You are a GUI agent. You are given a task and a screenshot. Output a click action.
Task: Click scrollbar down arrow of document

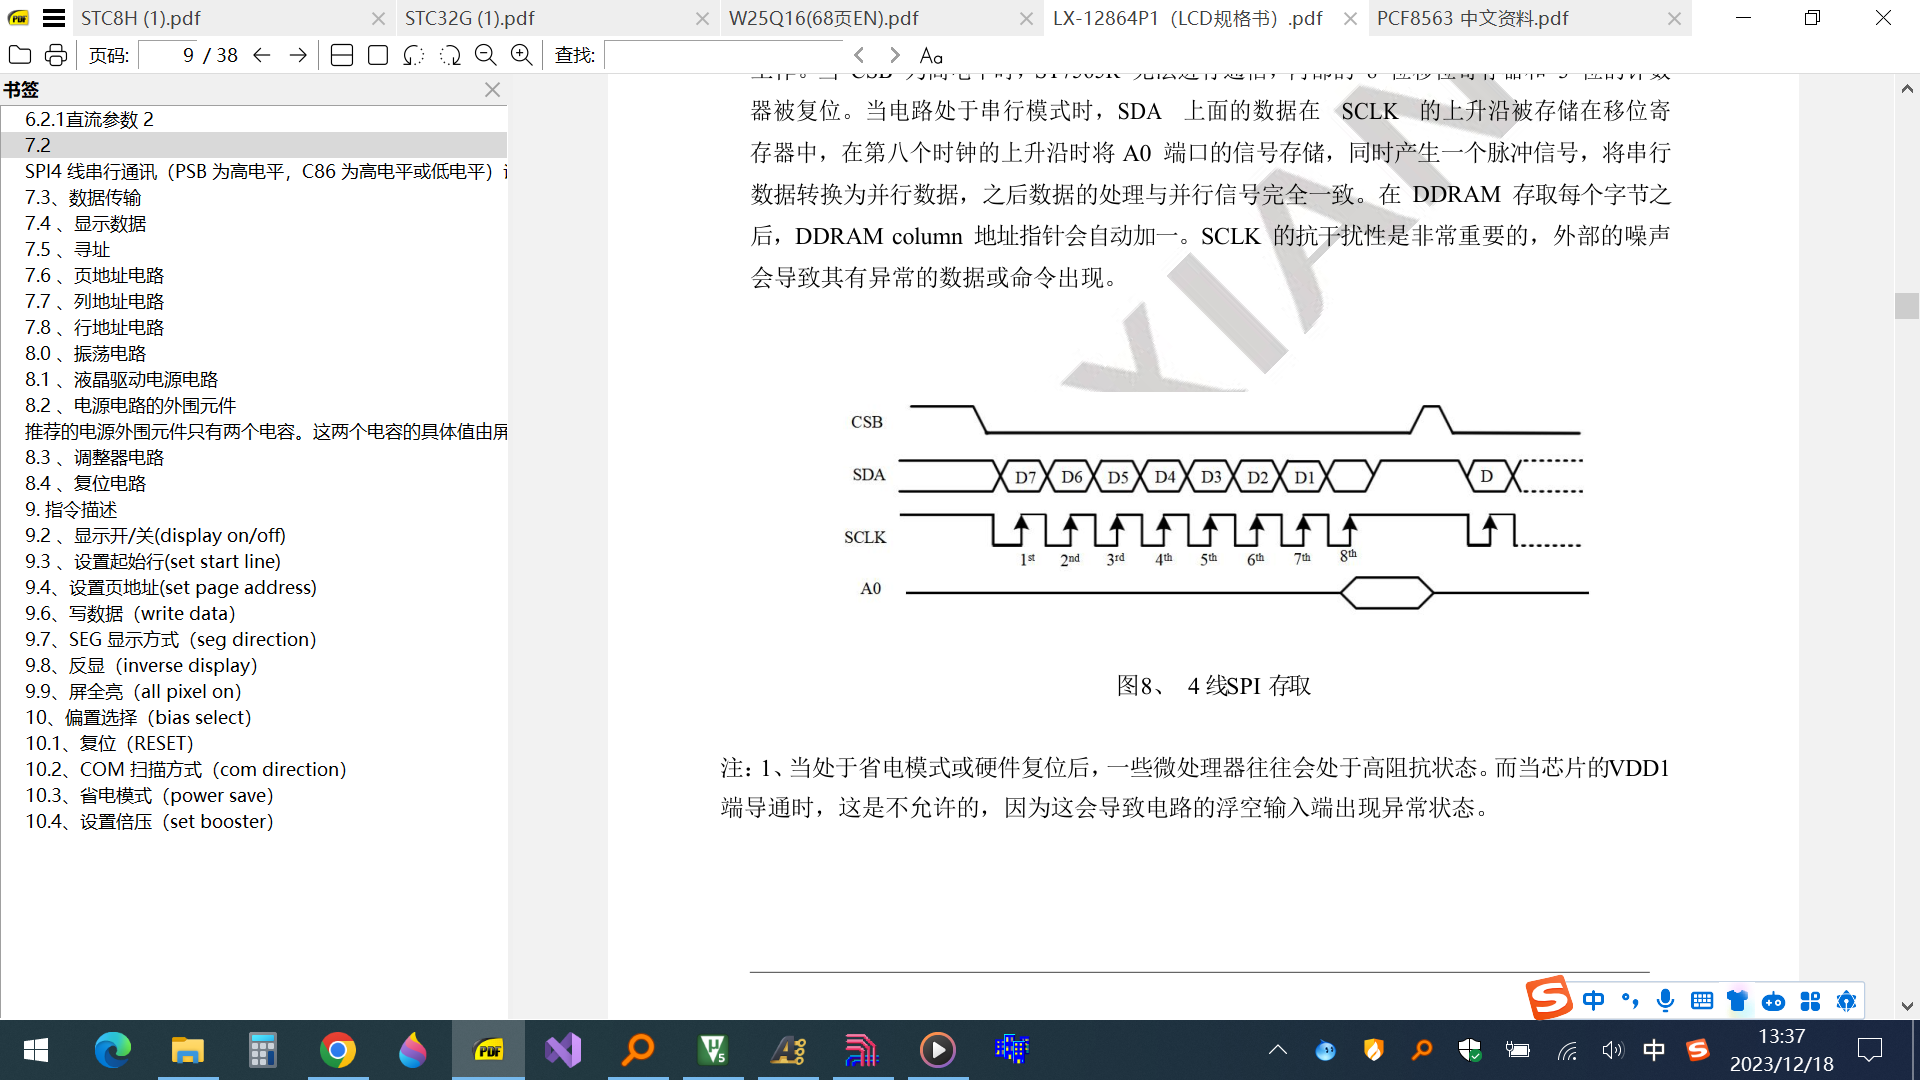[x=1907, y=1006]
